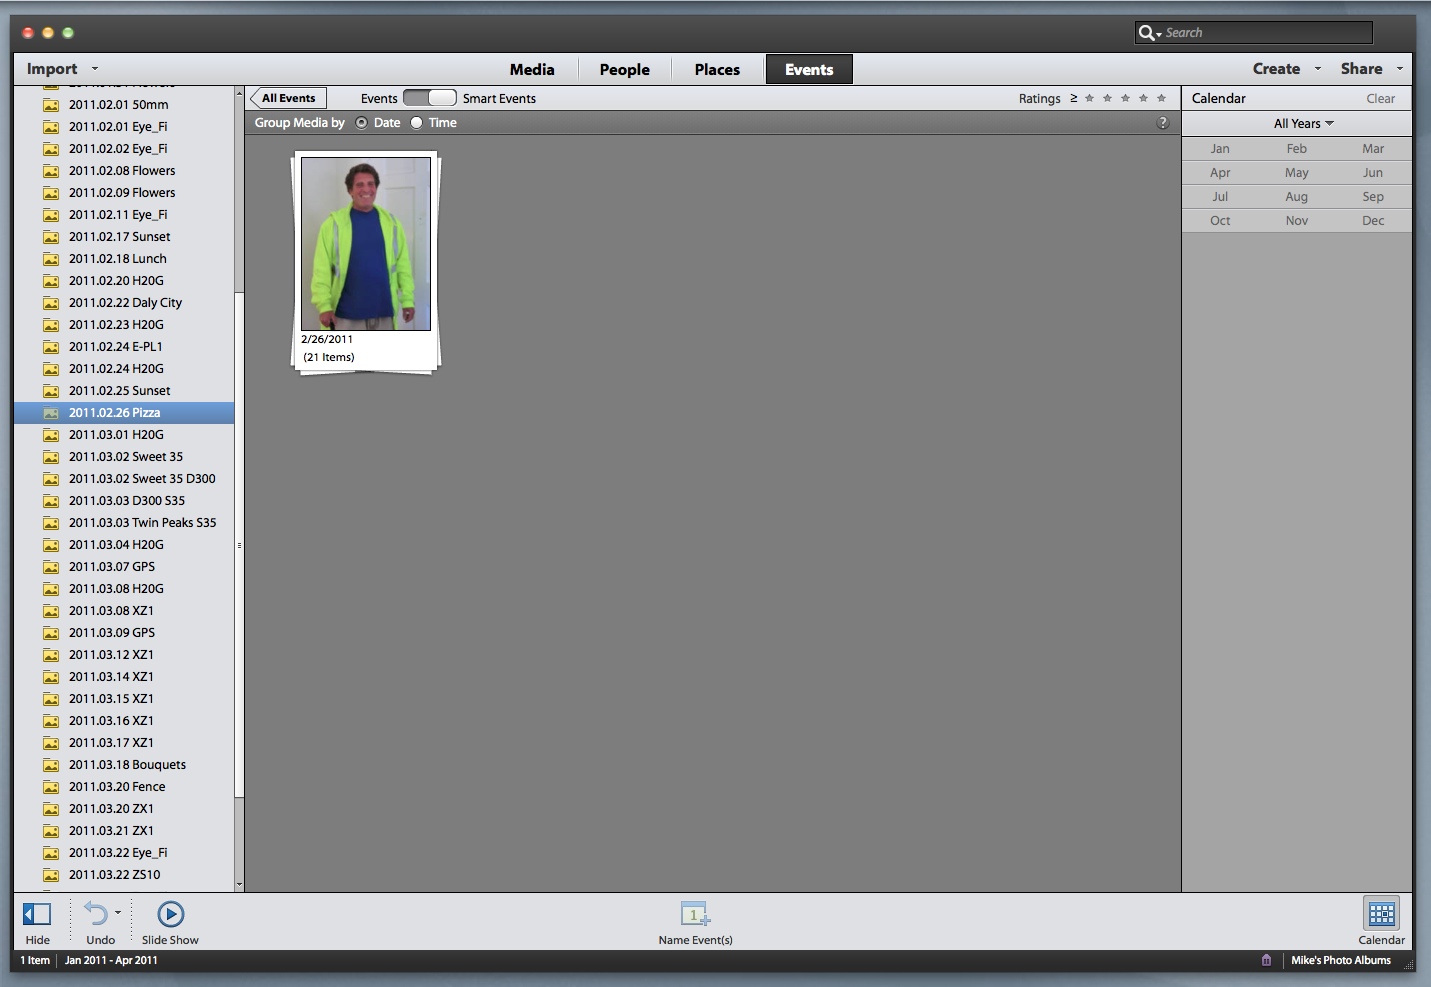Screen dimensions: 1431x987
Task: Open the Share dropdown arrow
Action: point(1399,69)
